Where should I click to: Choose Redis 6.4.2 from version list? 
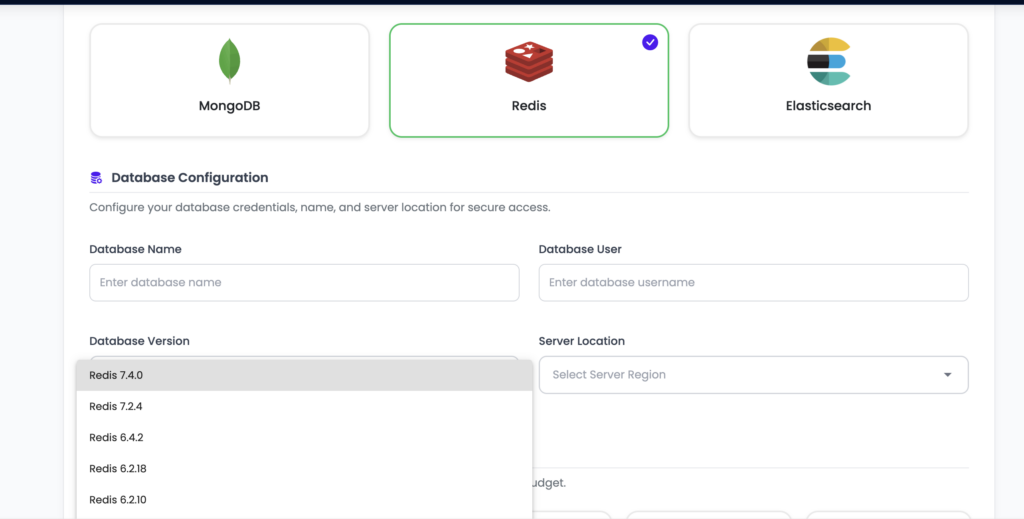(304, 437)
